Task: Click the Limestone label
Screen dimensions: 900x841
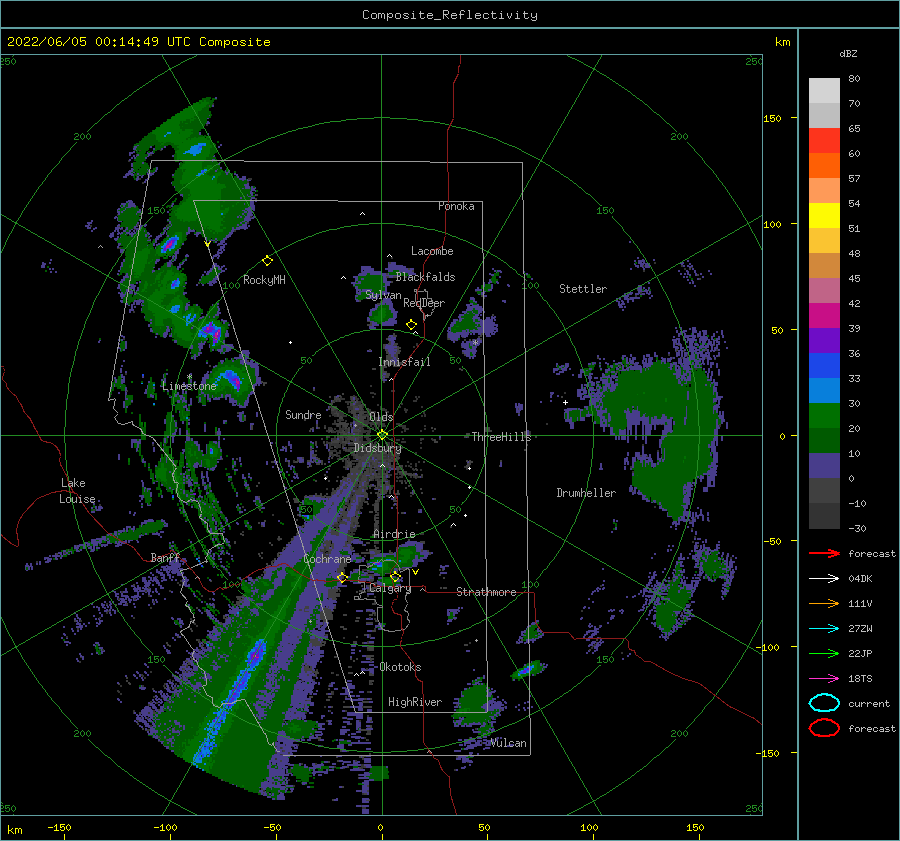Action: click(x=189, y=386)
